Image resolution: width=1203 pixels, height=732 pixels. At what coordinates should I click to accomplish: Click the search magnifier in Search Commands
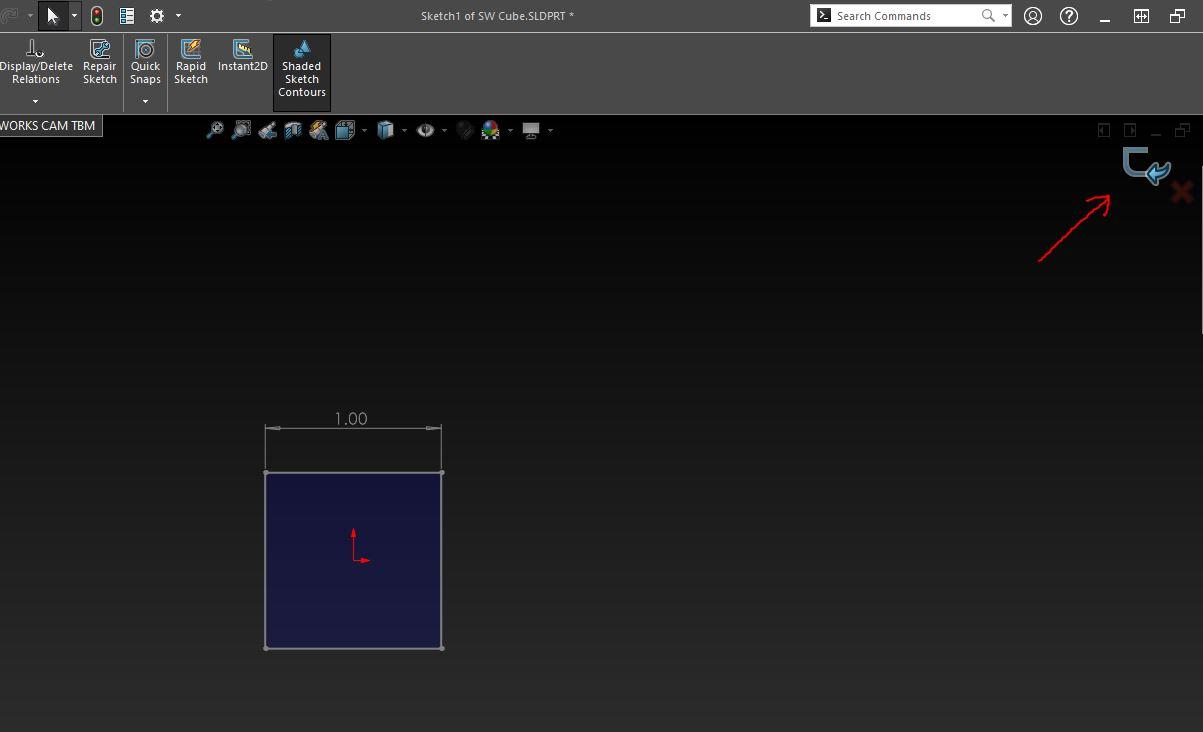coord(988,16)
